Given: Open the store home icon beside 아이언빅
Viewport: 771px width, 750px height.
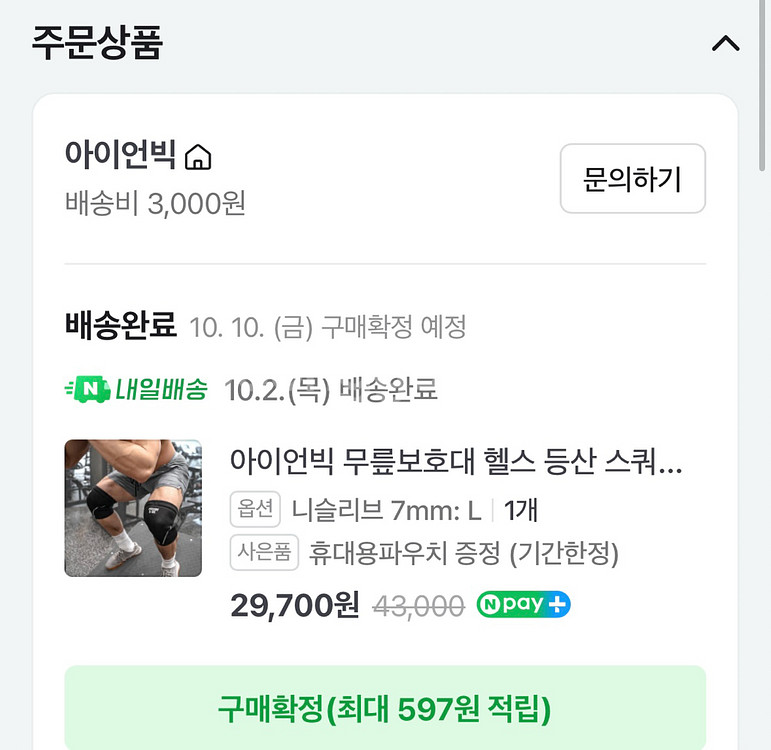Looking at the screenshot, I should click(198, 157).
